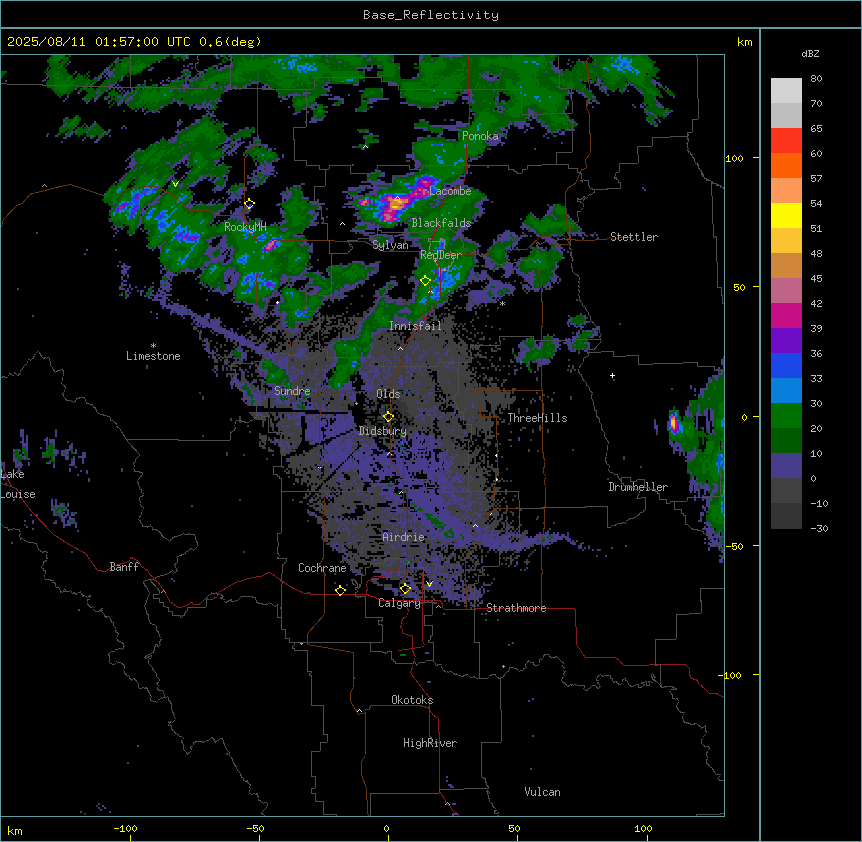The height and width of the screenshot is (842, 862).
Task: Click the Blackfalds label
Action: [x=441, y=223]
